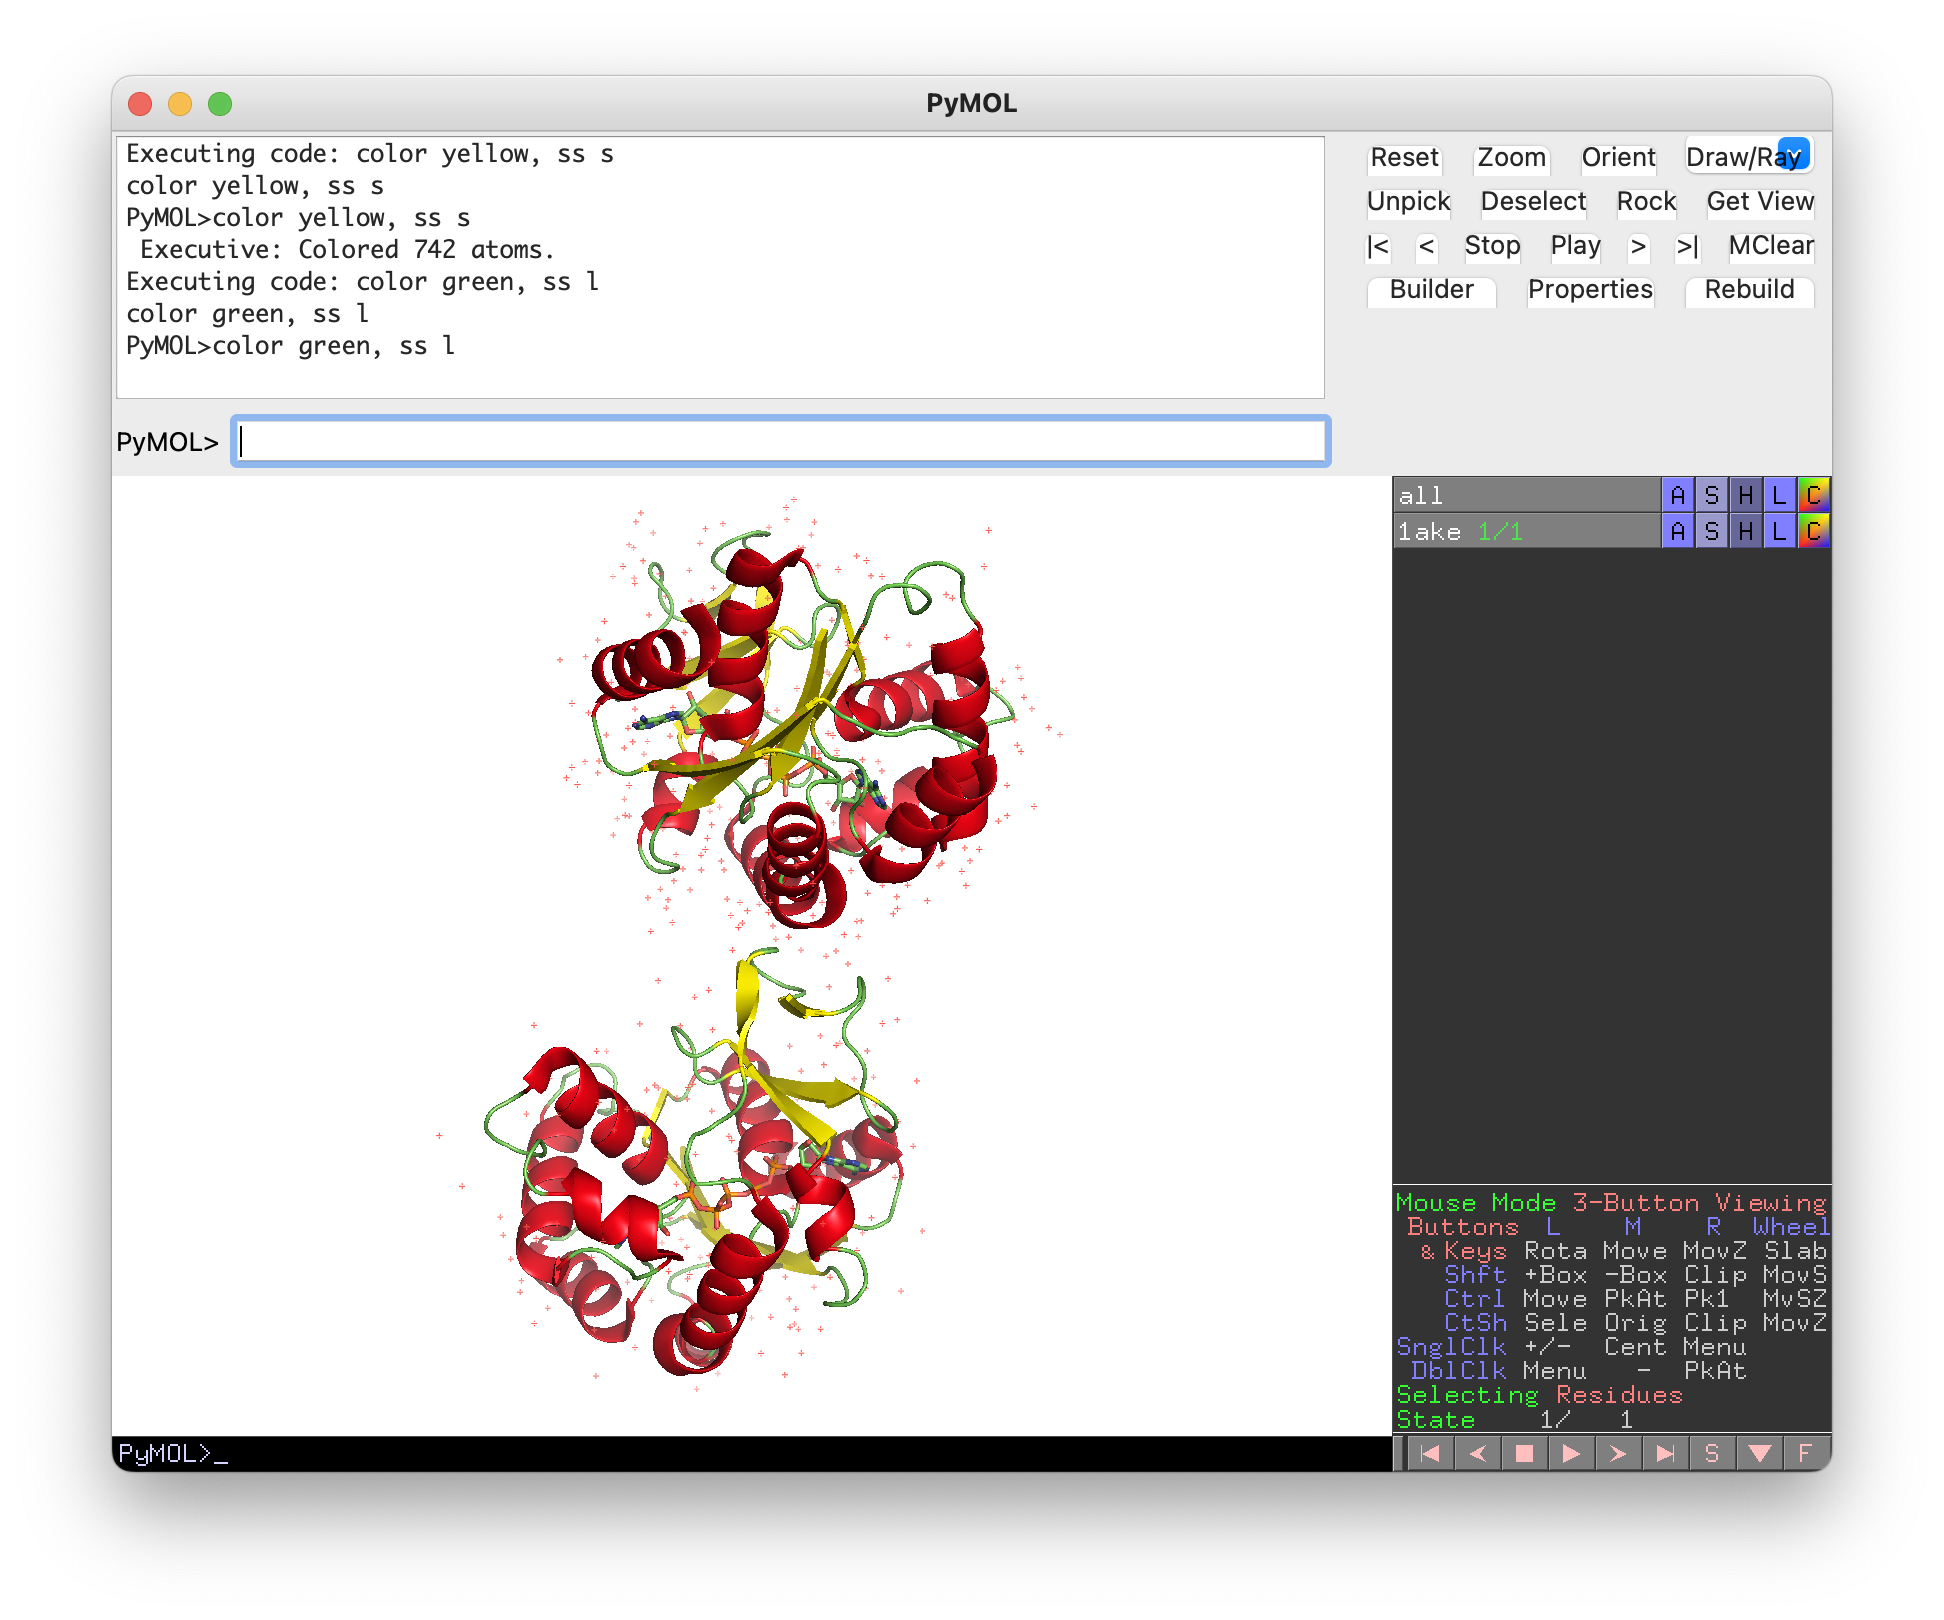Image resolution: width=1944 pixels, height=1620 pixels.
Task: Open Label menu for 1ake
Action: click(x=1779, y=532)
